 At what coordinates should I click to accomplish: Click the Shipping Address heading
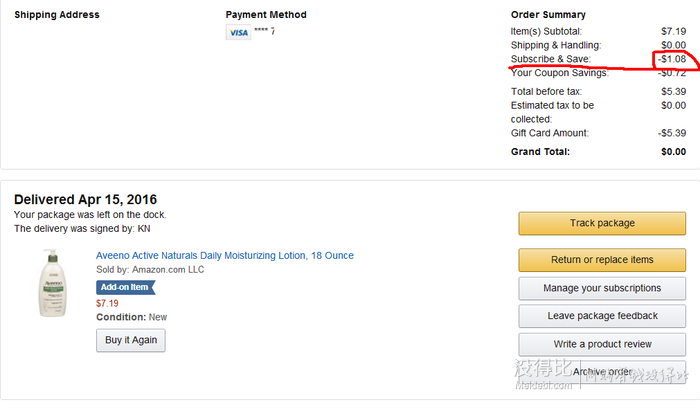[x=57, y=15]
